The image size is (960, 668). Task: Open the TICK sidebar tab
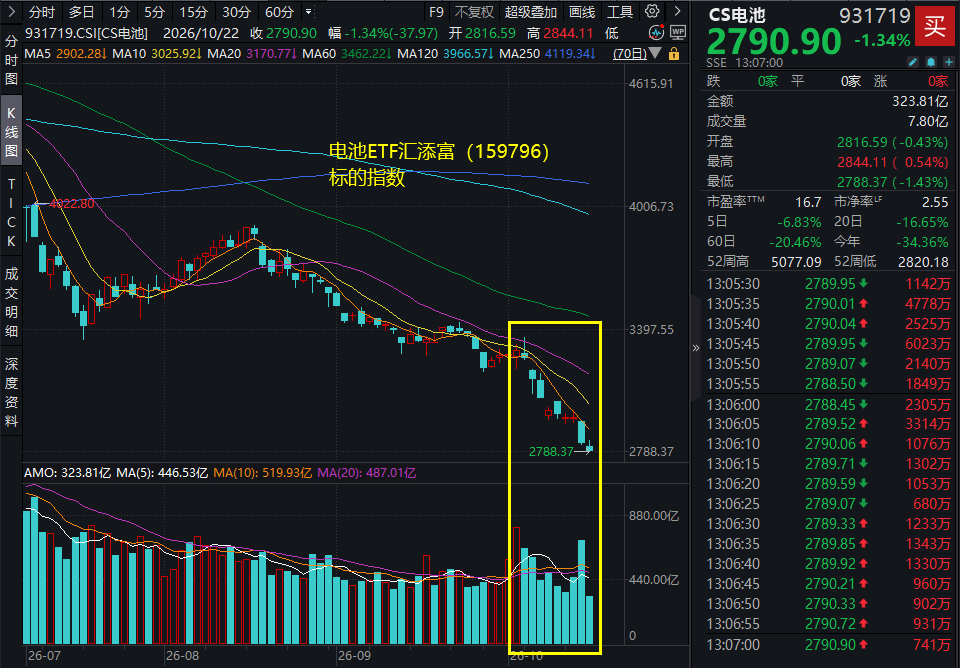[11, 212]
